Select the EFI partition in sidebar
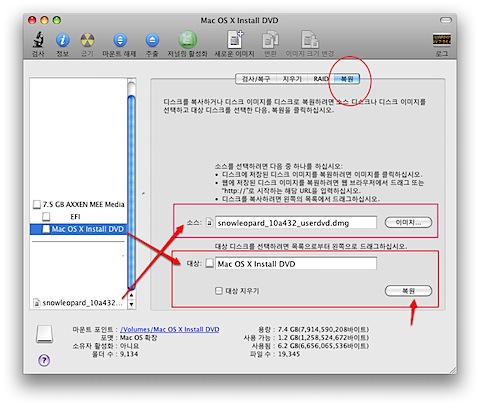Image resolution: width=478 pixels, height=406 pixels. 79,217
